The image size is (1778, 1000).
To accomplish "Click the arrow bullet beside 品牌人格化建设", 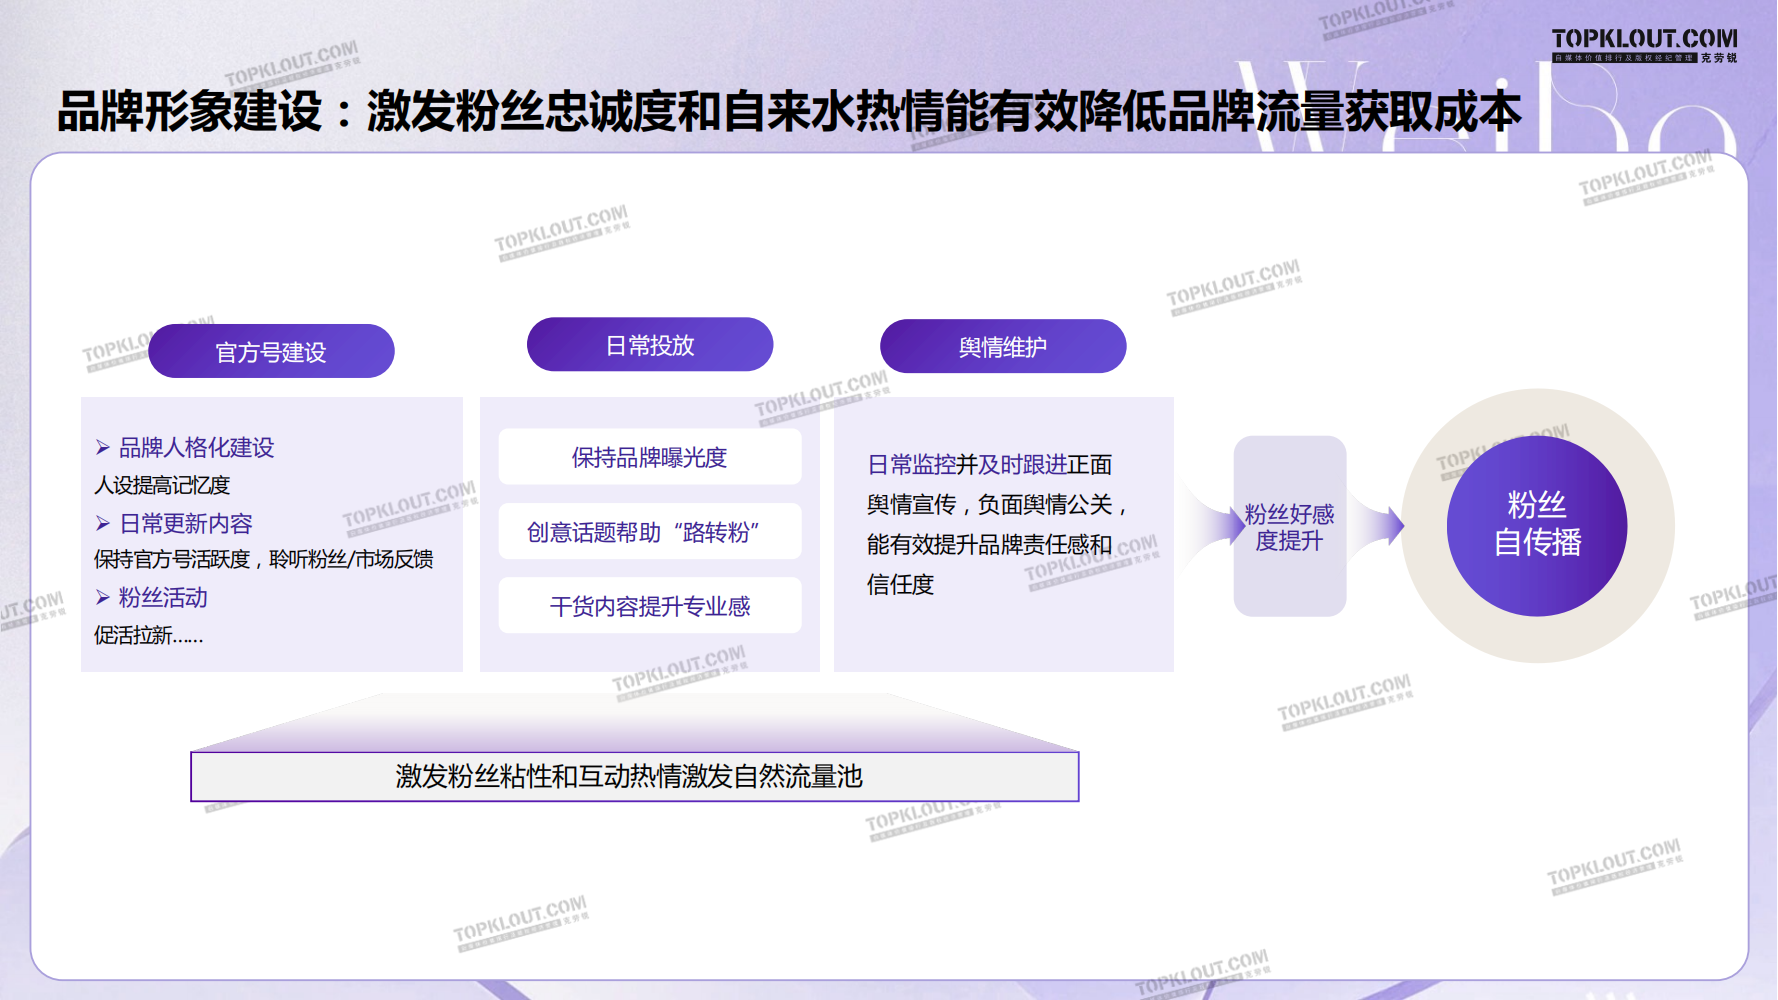I will [103, 448].
